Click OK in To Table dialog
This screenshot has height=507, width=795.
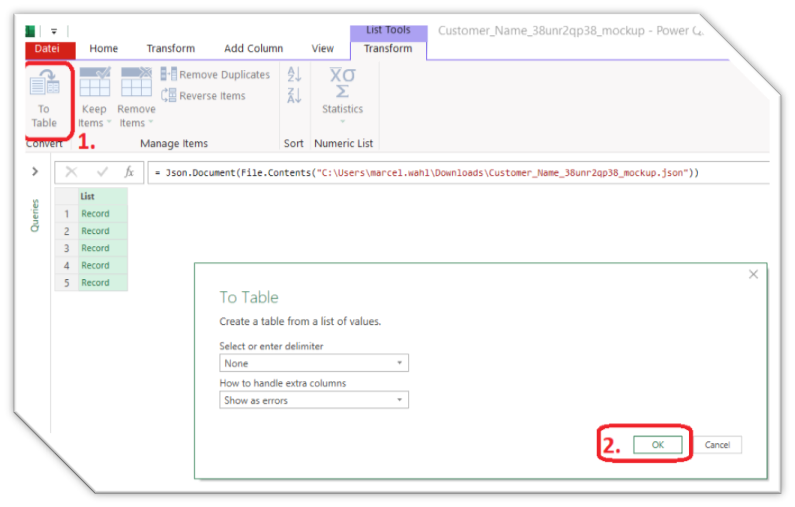point(657,444)
